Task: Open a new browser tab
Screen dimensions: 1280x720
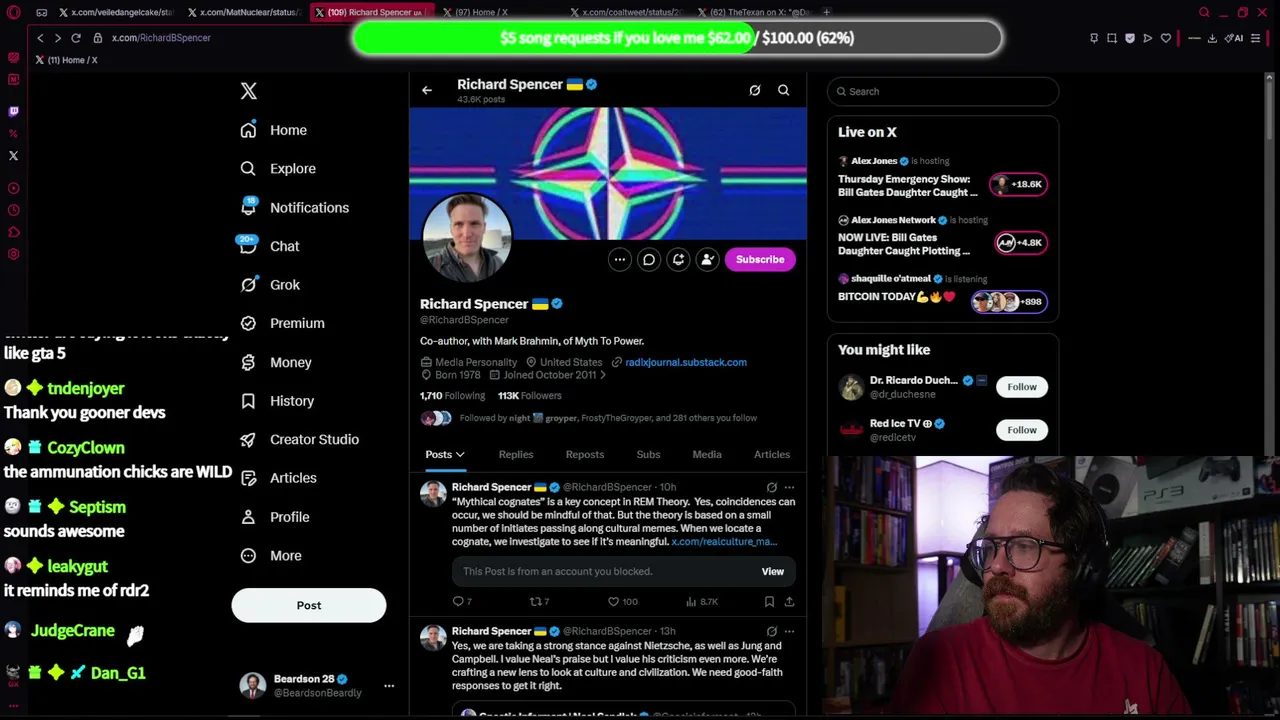Action: click(x=827, y=12)
